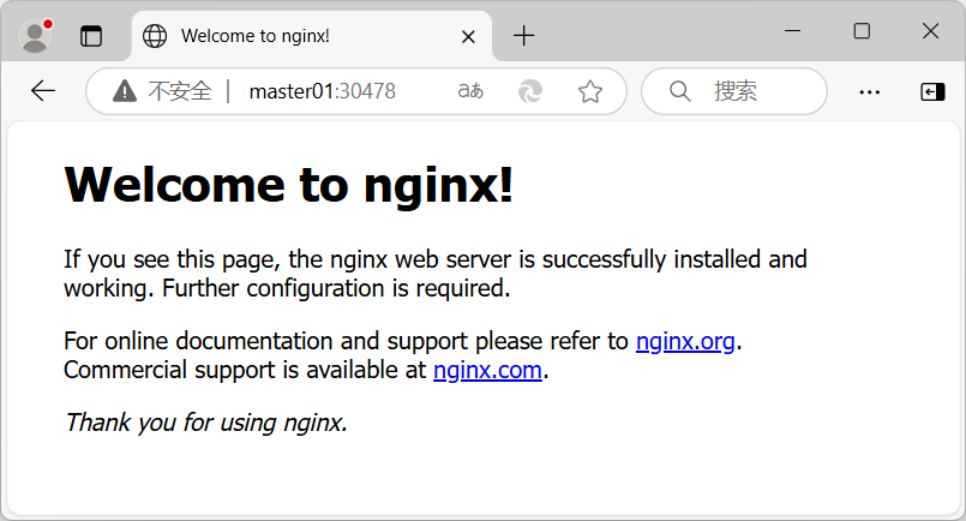
Task: Click the Thank you for using nginx. text
Action: point(206,423)
